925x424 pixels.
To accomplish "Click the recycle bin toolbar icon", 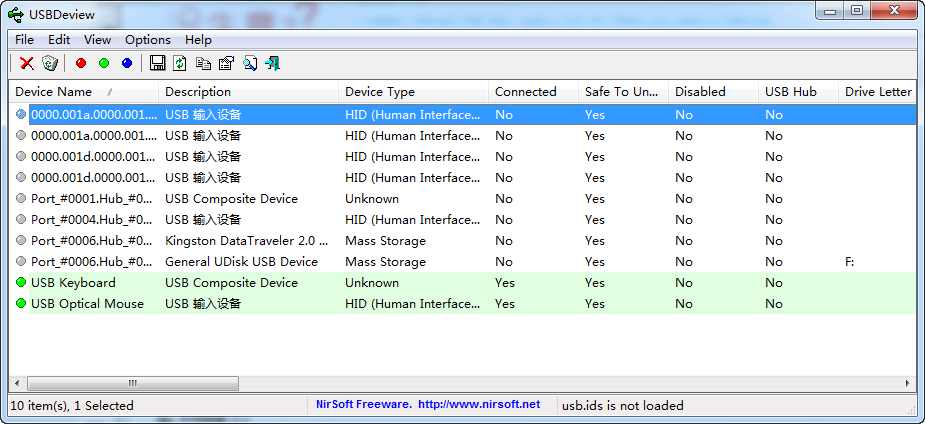I will pos(50,64).
